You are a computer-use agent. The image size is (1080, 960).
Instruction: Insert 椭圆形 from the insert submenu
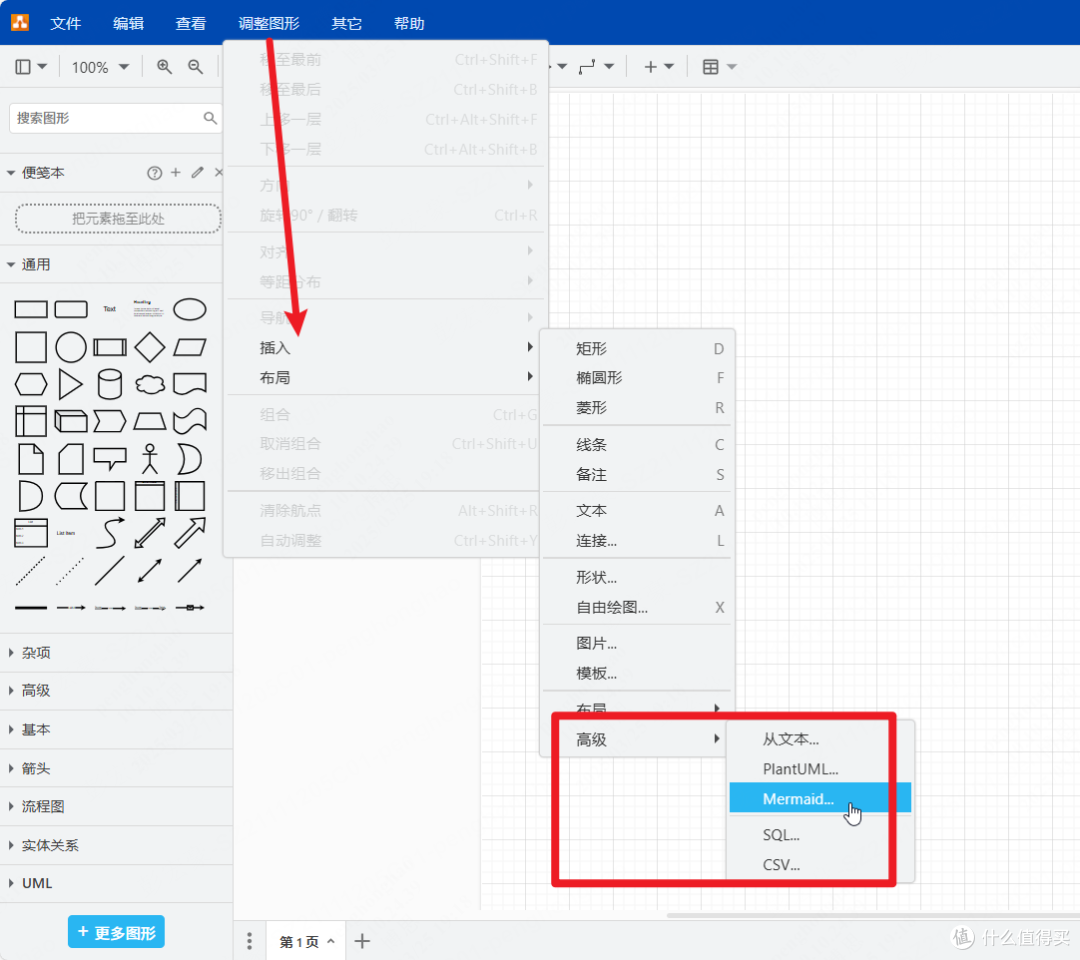tap(638, 377)
